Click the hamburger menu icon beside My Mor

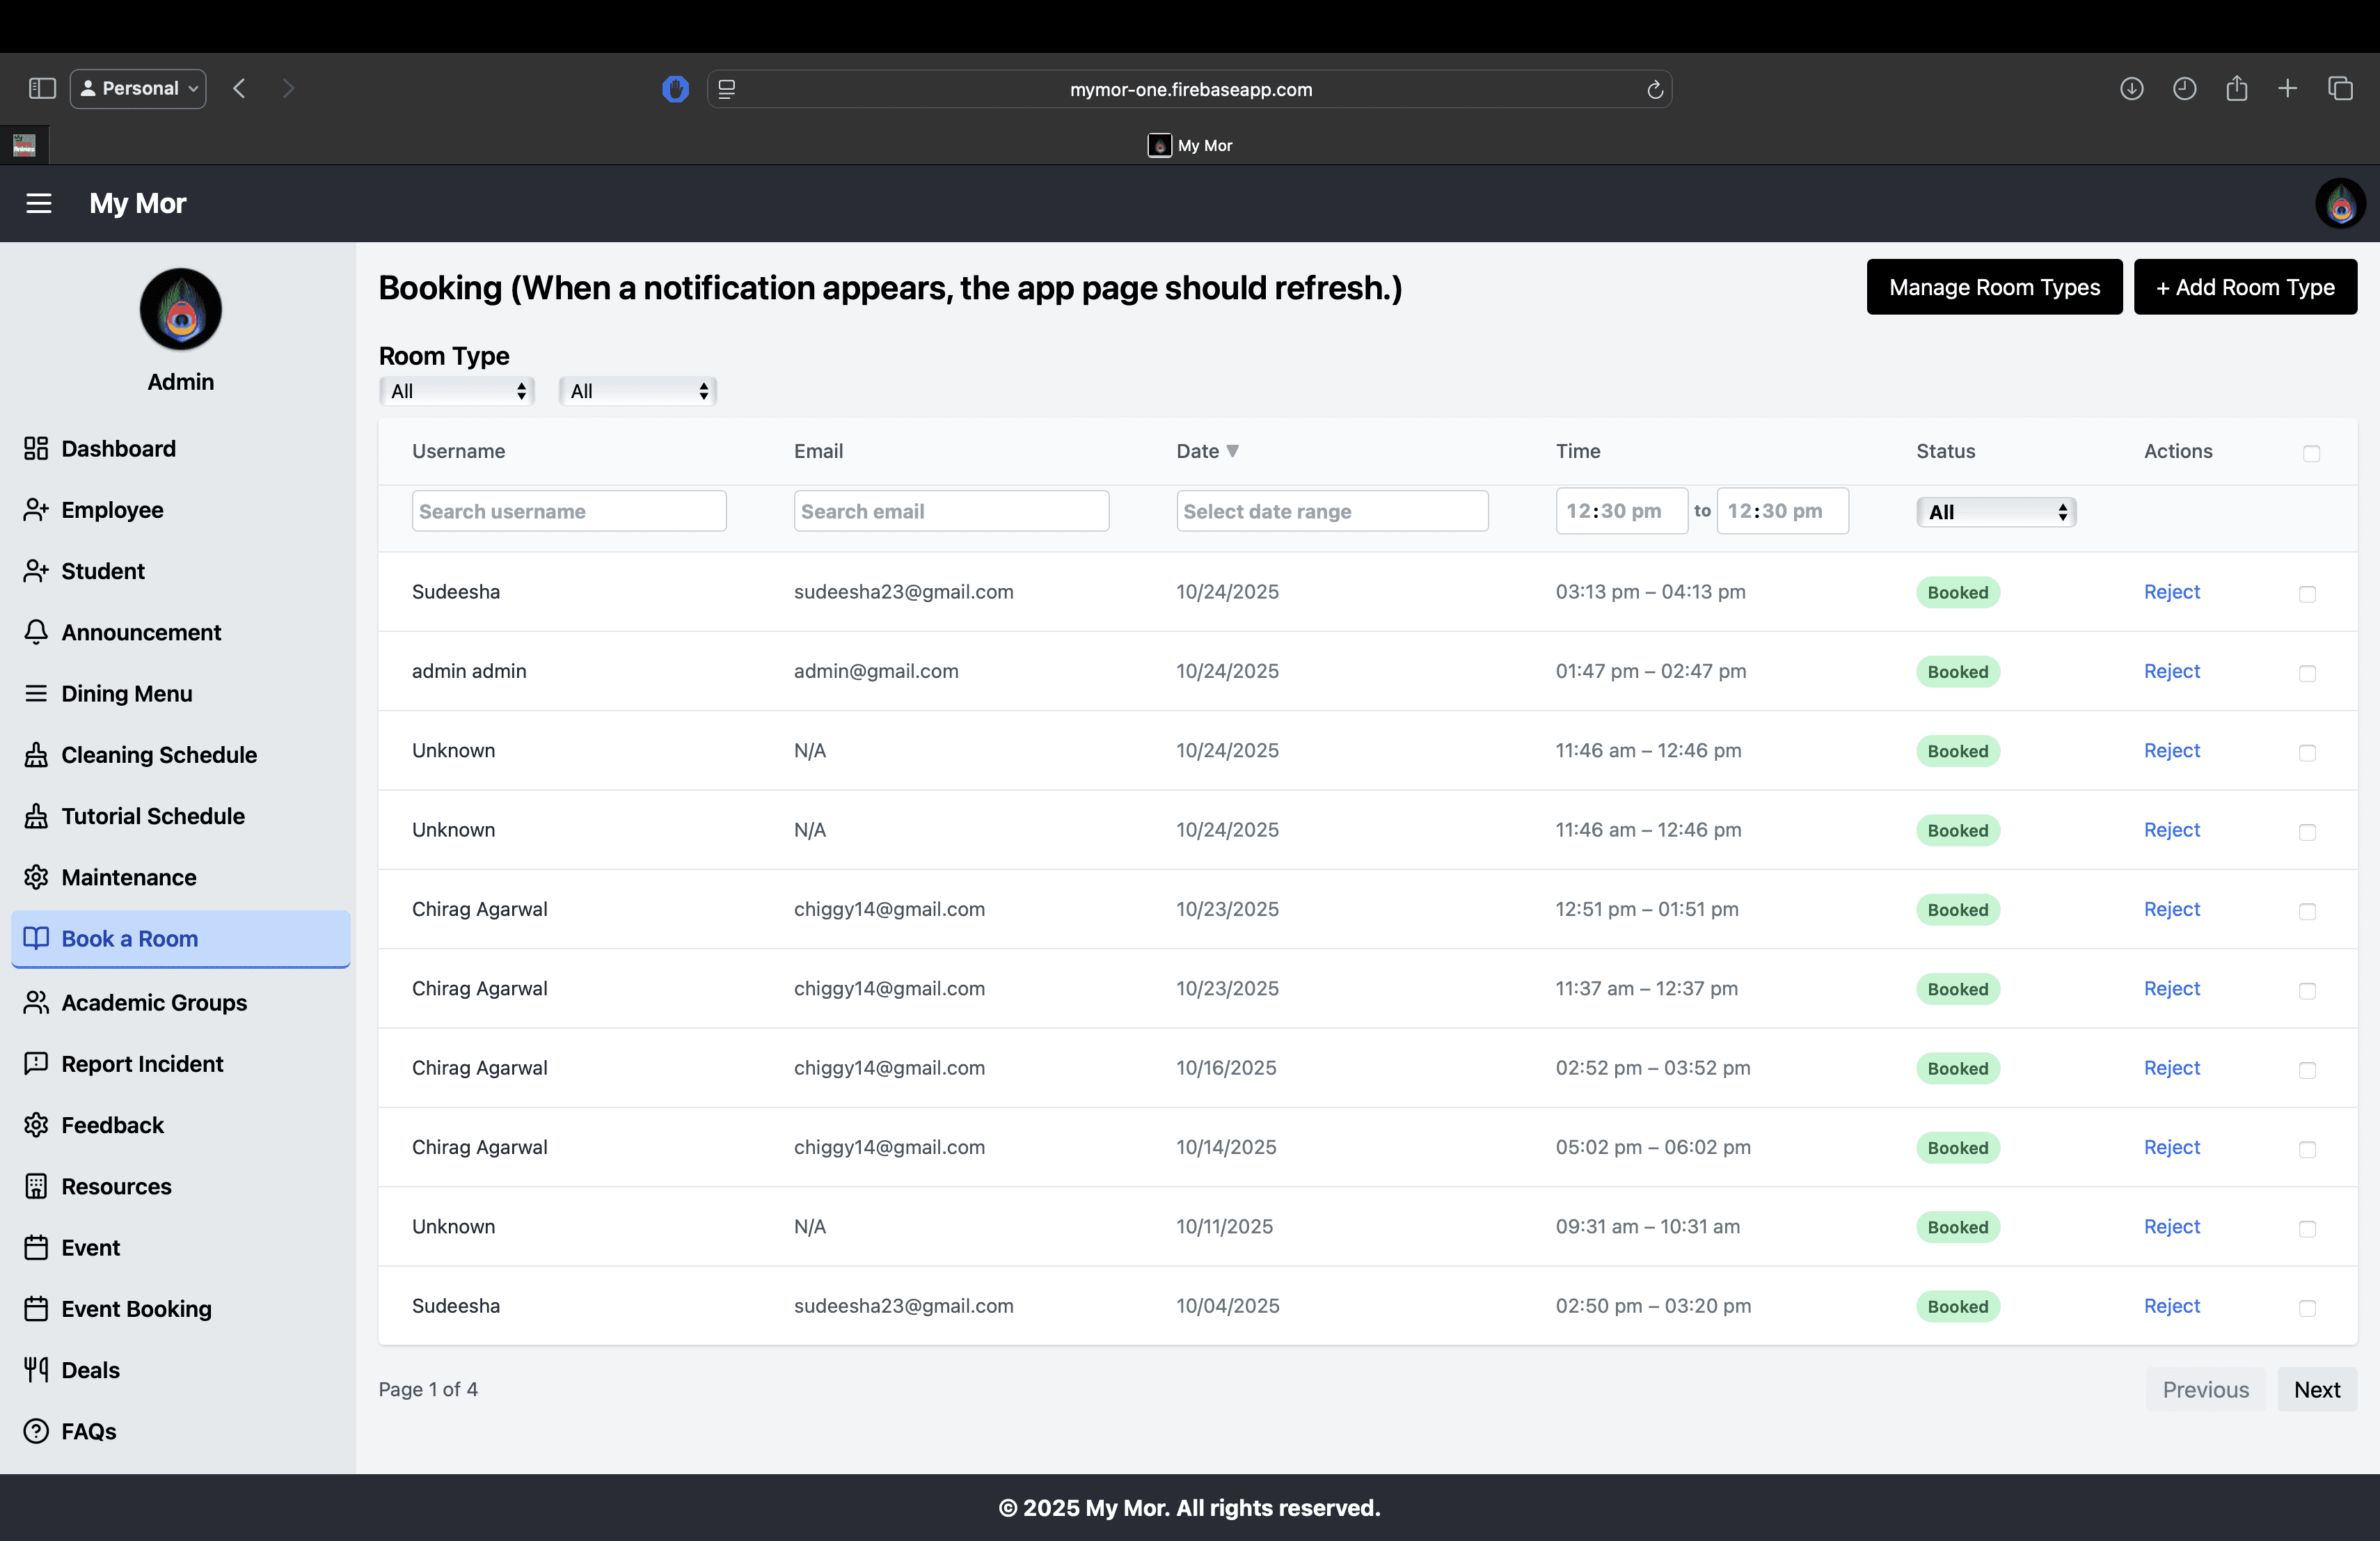pyautogui.click(x=39, y=203)
